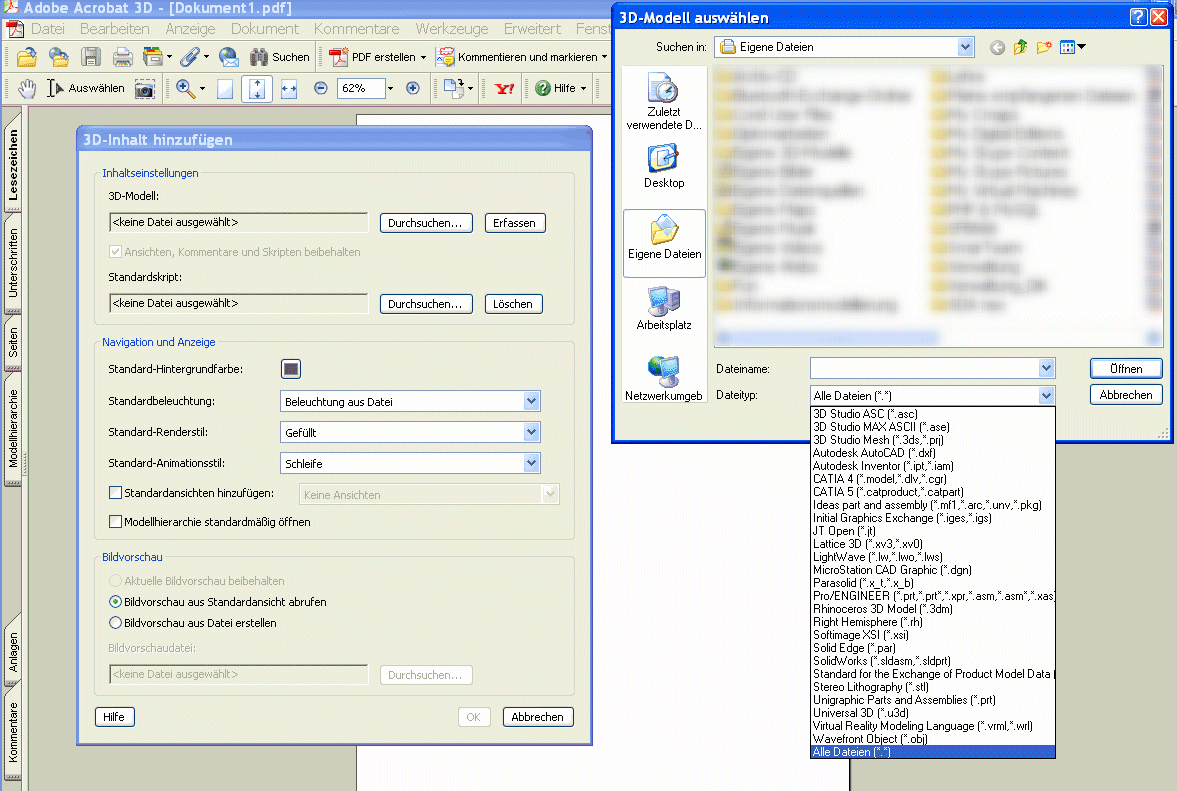The height and width of the screenshot is (791, 1177).
Task: Click the paperclip attach icon
Action: pyautogui.click(x=189, y=57)
